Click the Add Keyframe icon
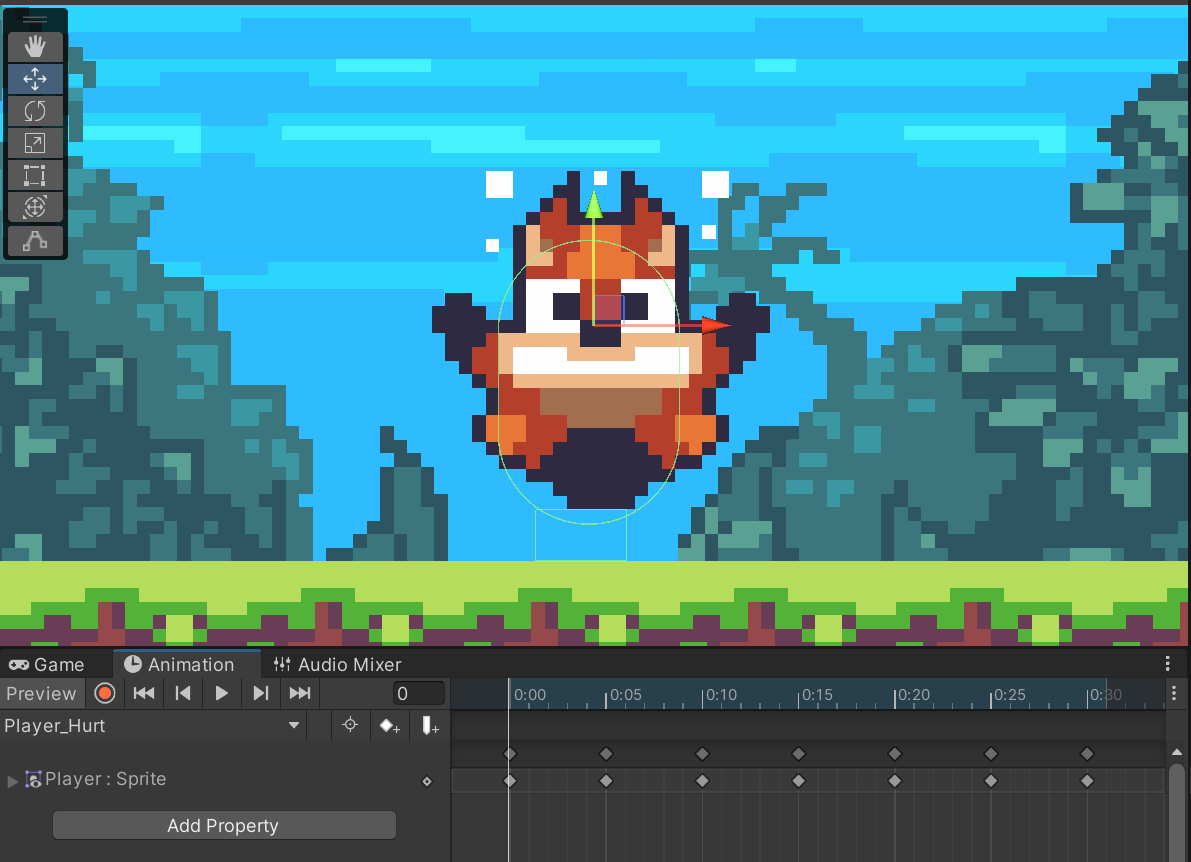This screenshot has width=1191, height=862. coord(389,726)
